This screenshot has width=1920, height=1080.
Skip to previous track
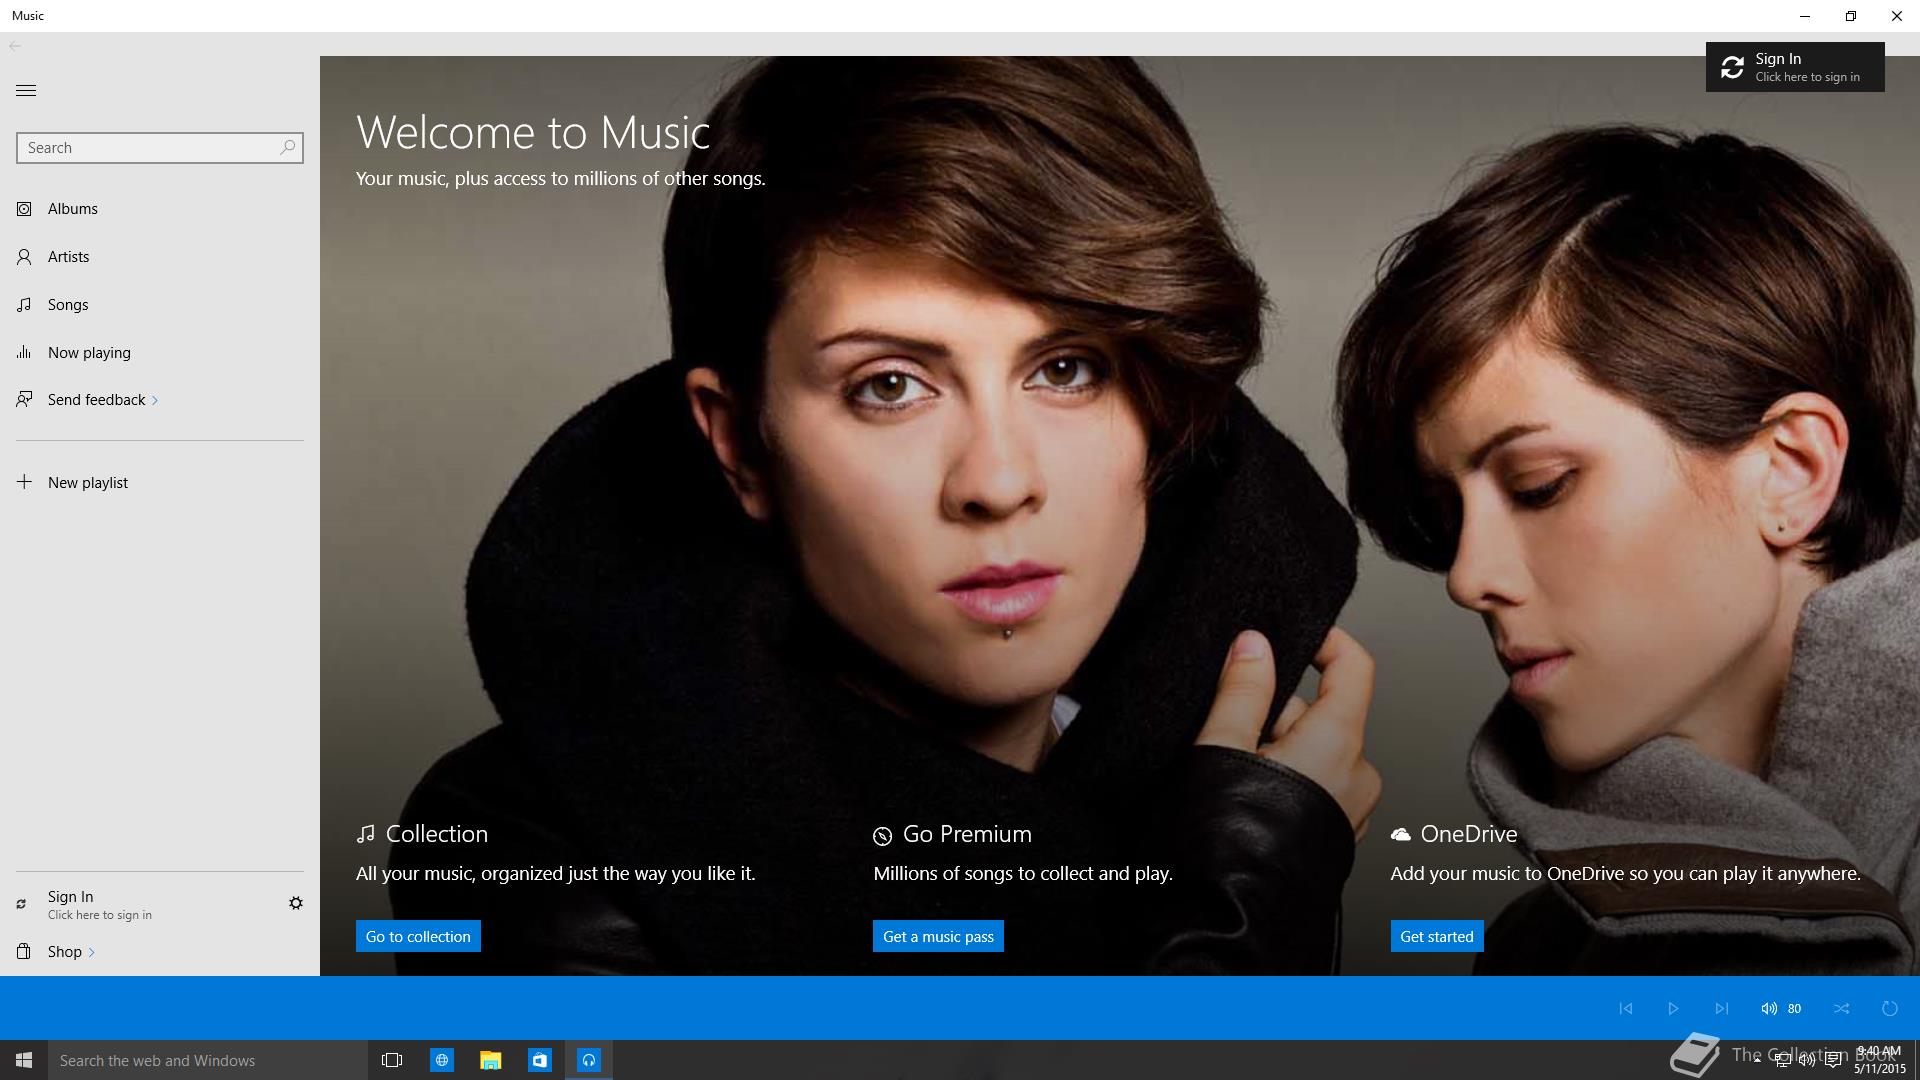1626,1008
